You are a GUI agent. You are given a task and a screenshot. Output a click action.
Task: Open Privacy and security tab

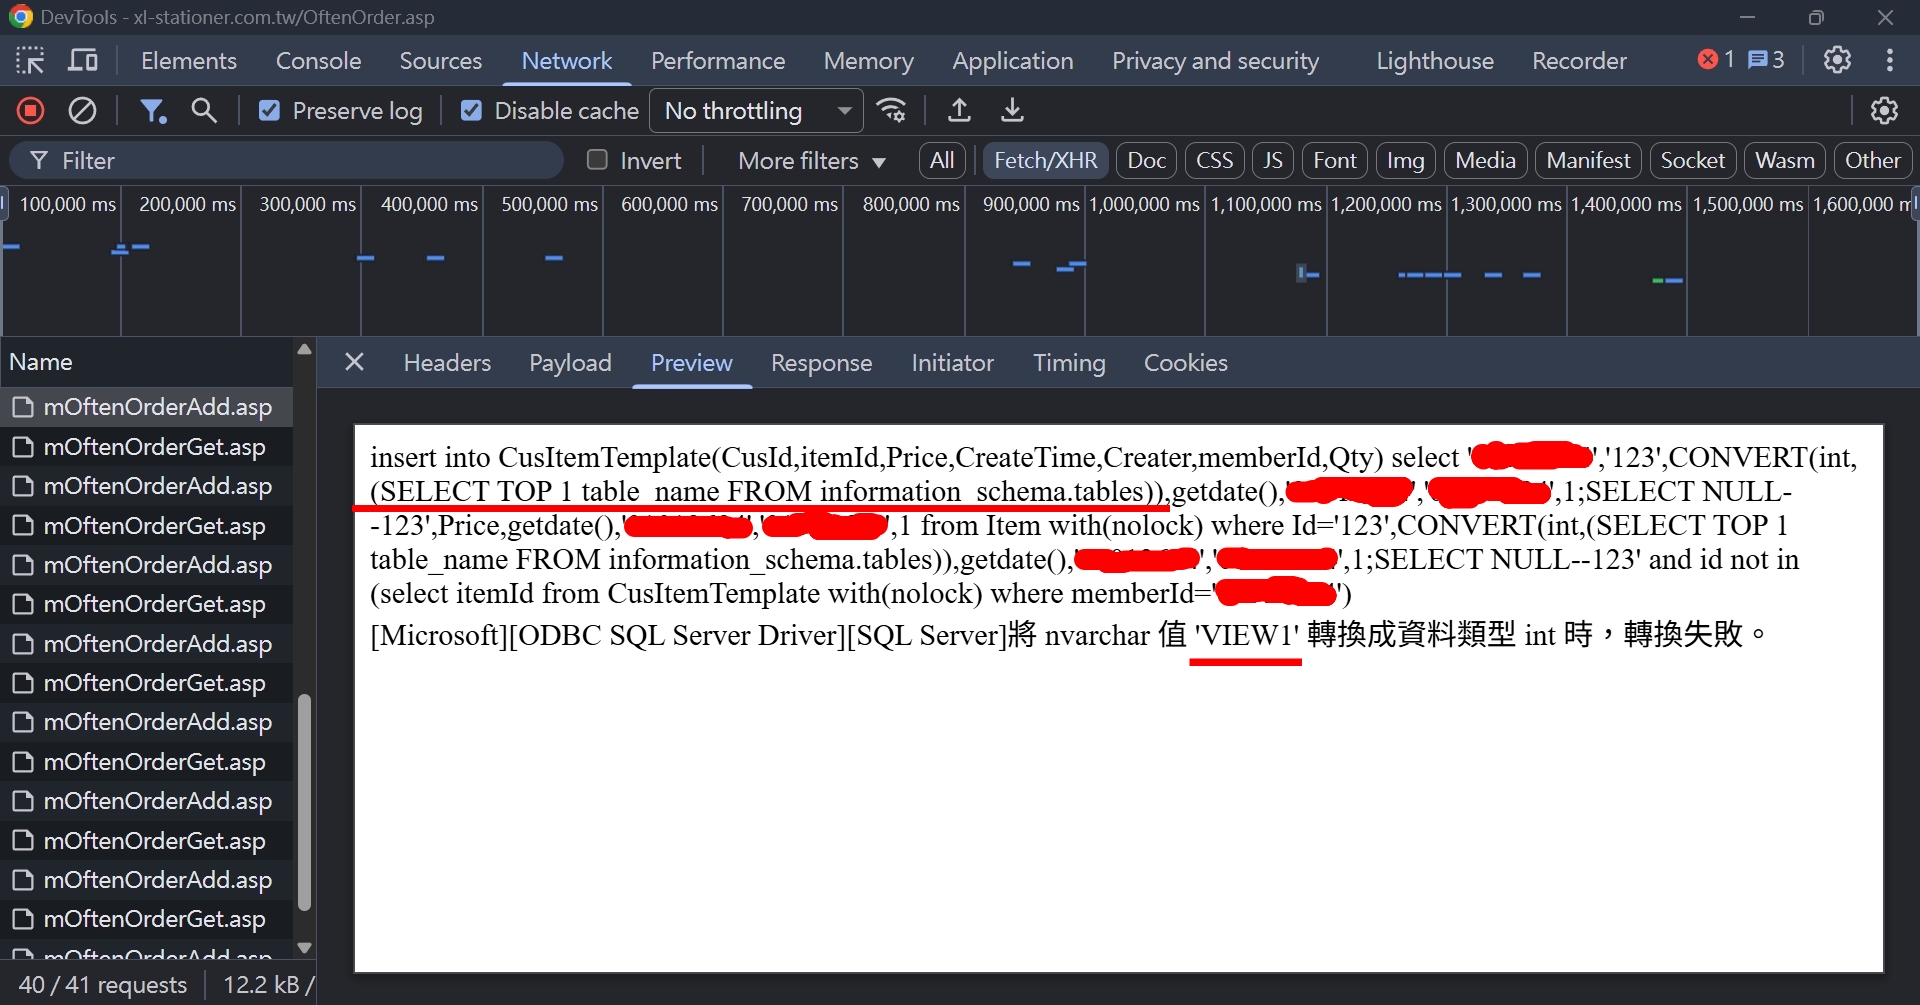tap(1215, 61)
